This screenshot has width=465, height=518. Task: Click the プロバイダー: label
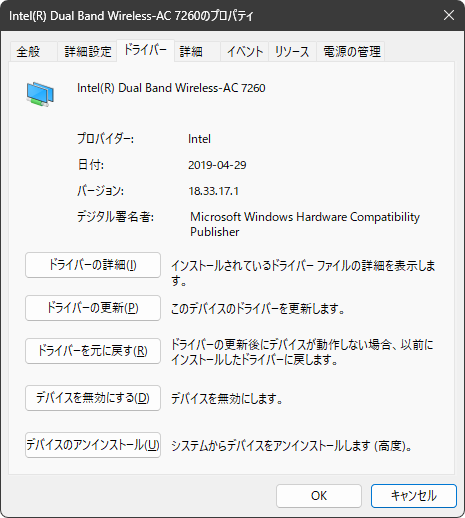pyautogui.click(x=105, y=139)
